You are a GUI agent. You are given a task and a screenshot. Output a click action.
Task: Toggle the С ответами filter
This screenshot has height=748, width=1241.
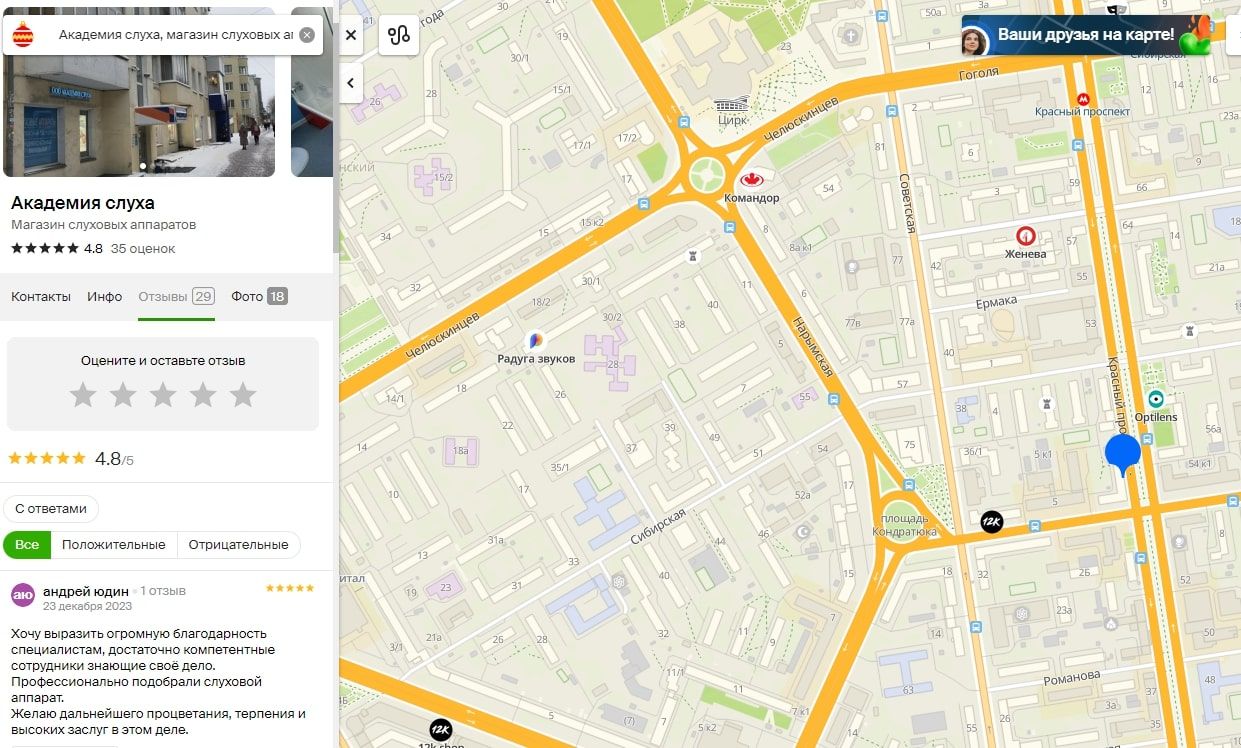click(x=51, y=508)
